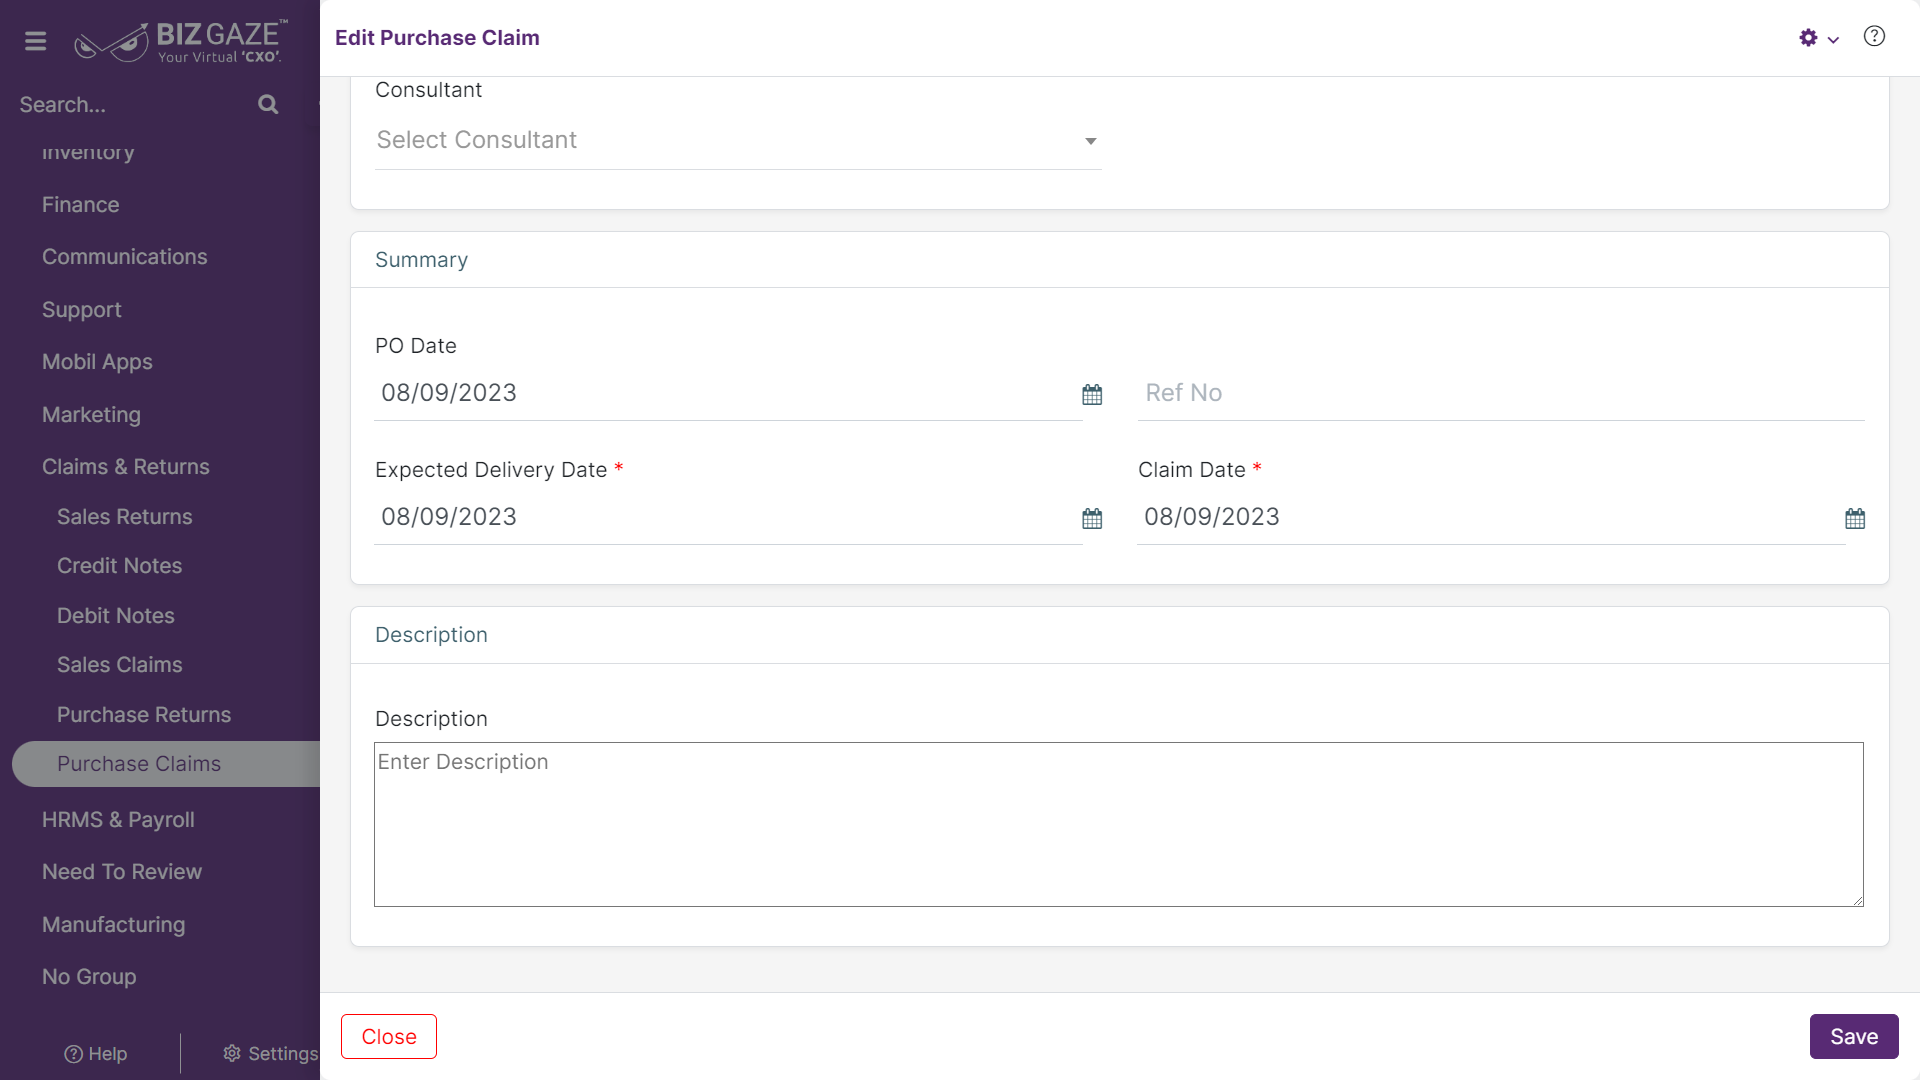The height and width of the screenshot is (1080, 1920).
Task: Expand the Select Consultant dropdown
Action: [x=738, y=140]
